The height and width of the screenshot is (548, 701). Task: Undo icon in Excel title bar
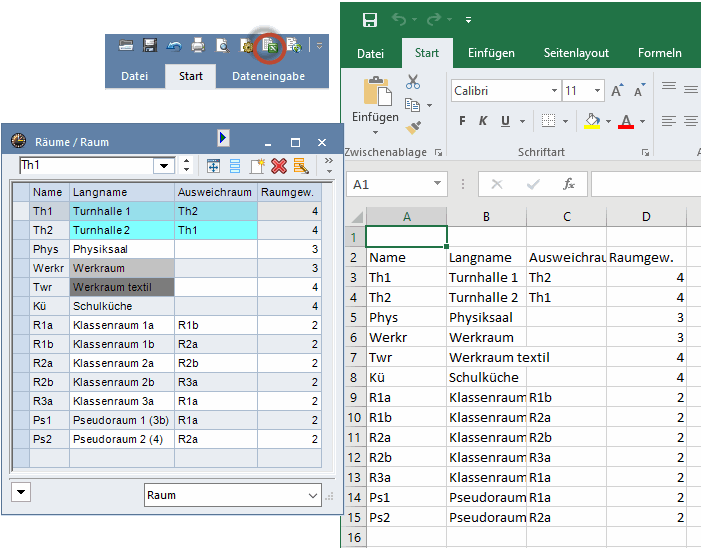tap(399, 19)
